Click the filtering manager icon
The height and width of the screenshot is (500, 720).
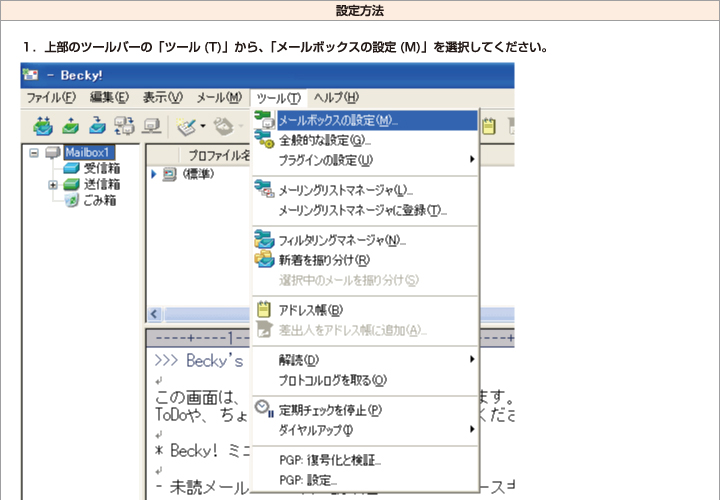pyautogui.click(x=264, y=239)
